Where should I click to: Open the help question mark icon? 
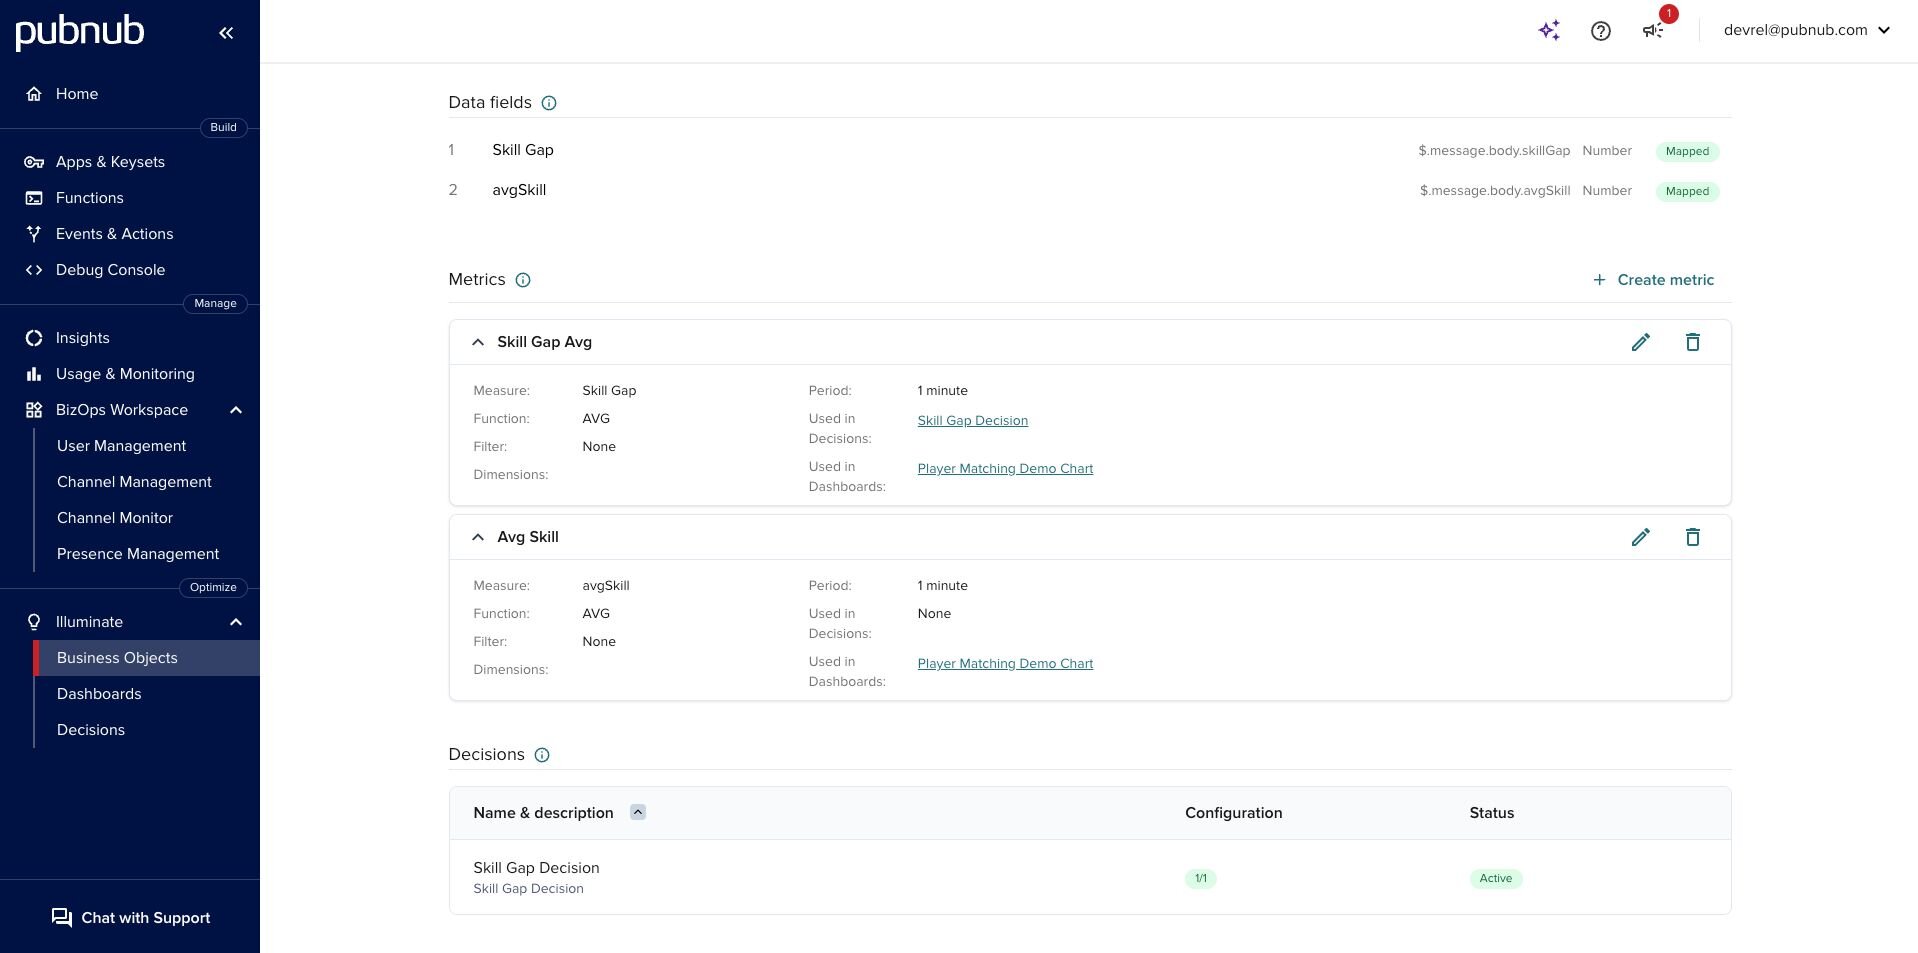tap(1600, 31)
